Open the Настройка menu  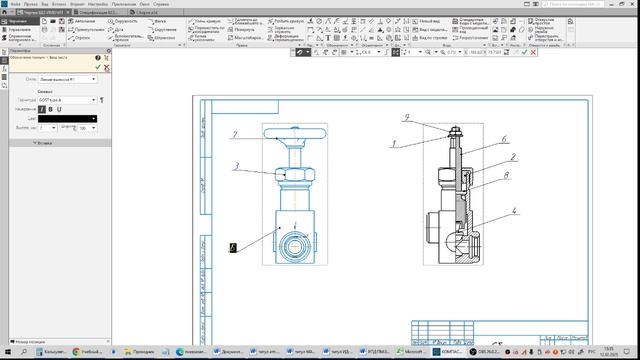[98, 4]
